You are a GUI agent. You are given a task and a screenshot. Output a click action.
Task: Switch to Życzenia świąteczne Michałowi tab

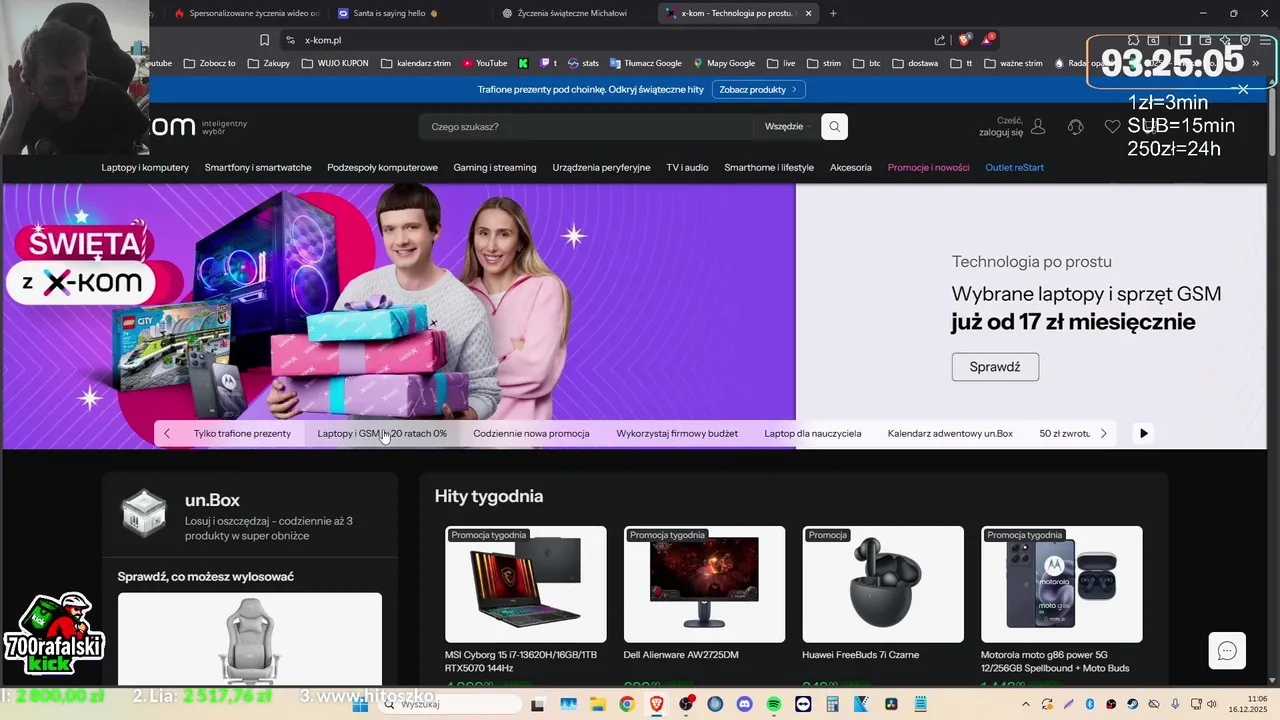point(572,13)
